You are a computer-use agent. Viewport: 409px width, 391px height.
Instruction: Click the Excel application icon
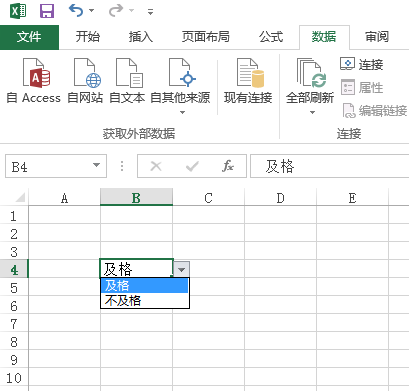click(x=18, y=11)
